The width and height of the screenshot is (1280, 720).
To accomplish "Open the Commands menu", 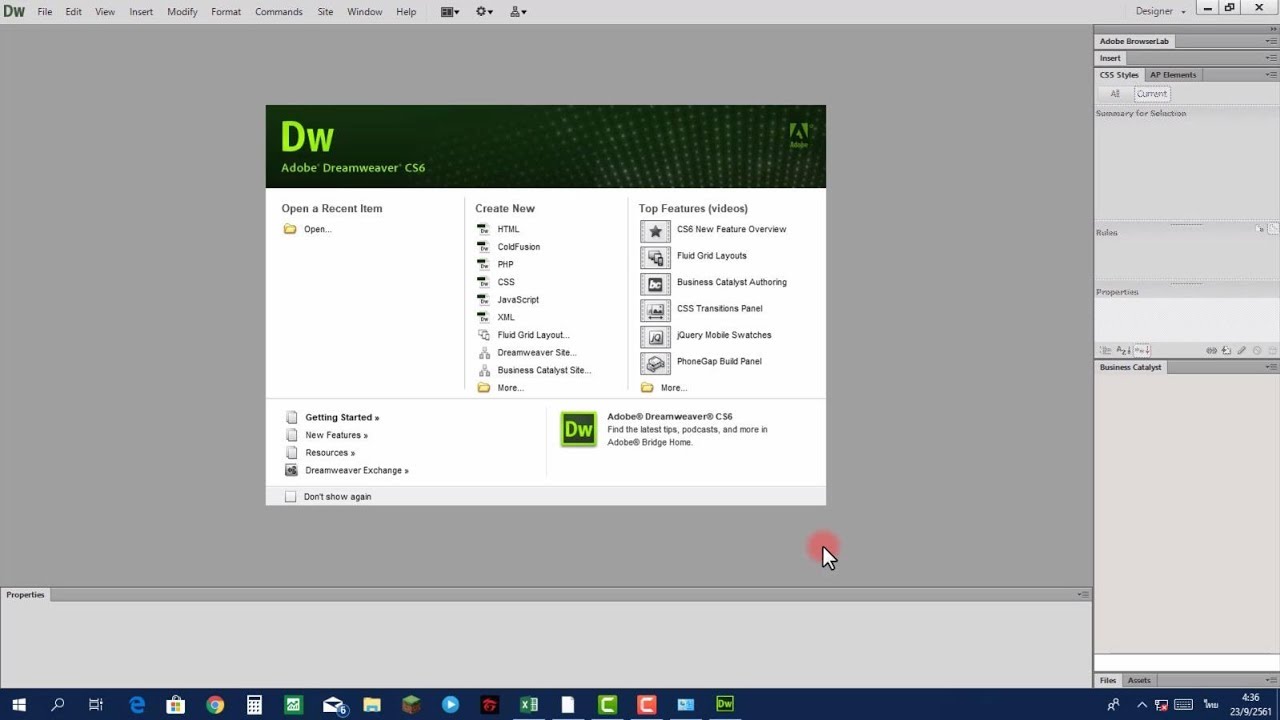I will [278, 12].
